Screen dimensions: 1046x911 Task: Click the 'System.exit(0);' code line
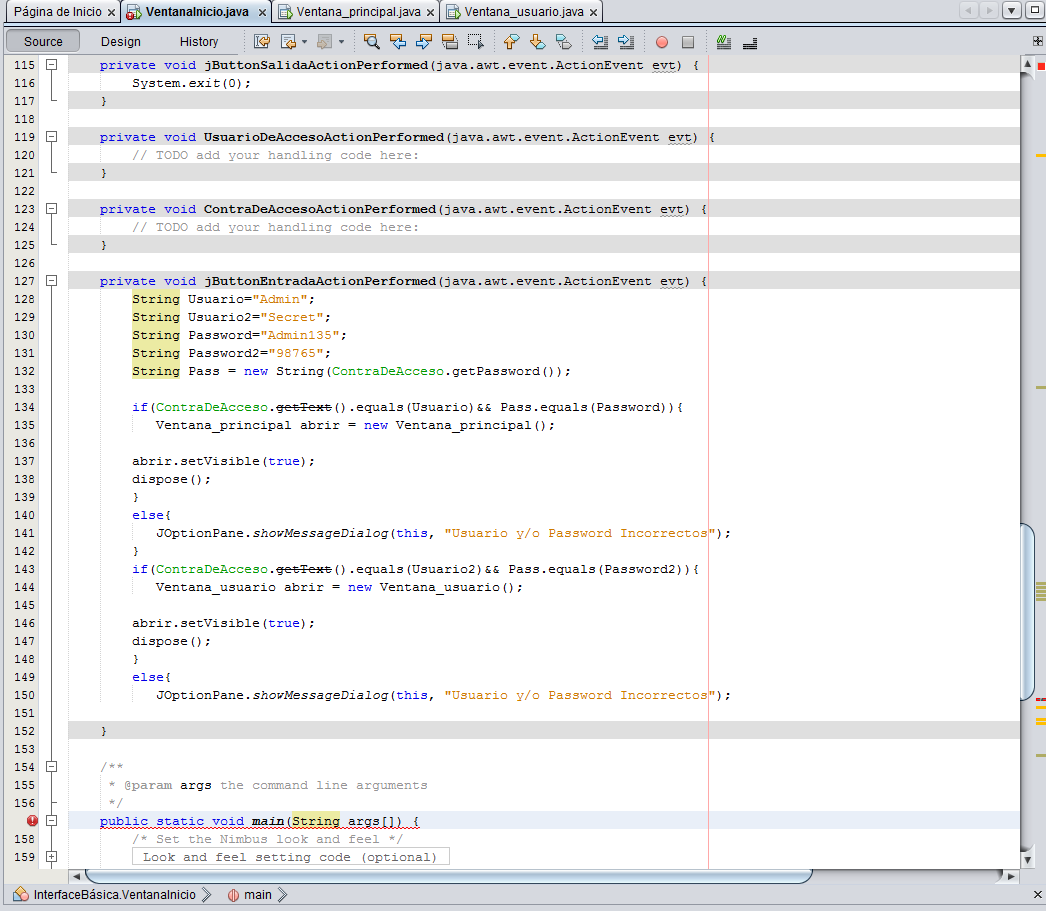coord(191,83)
